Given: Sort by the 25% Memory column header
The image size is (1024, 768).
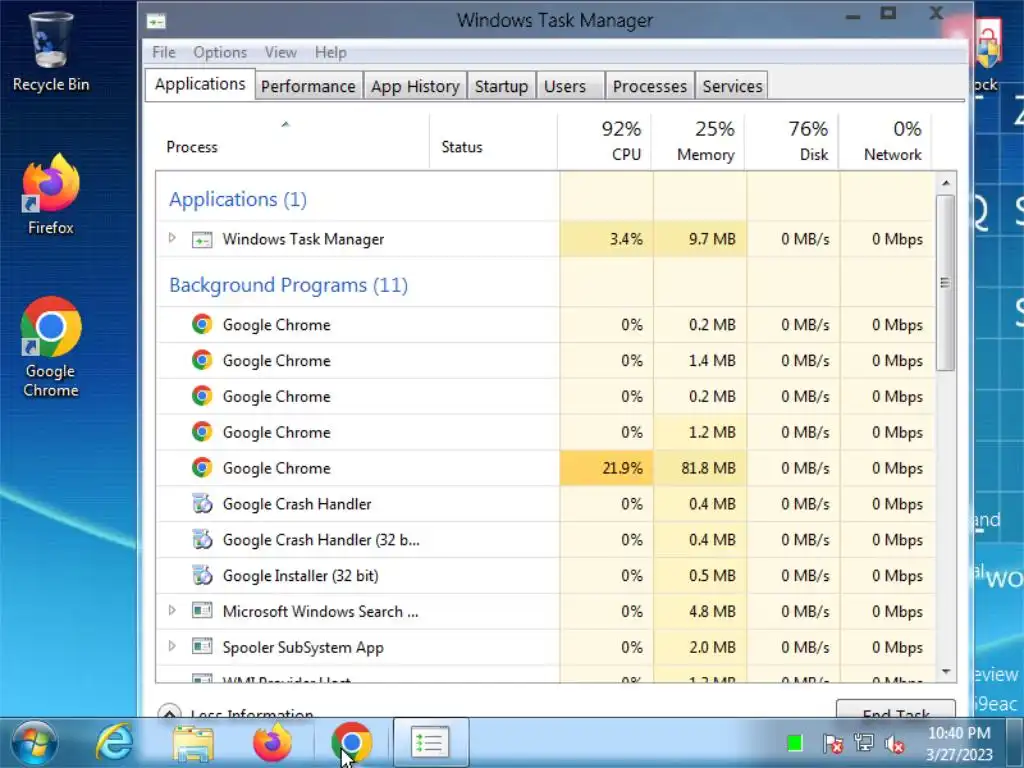Looking at the screenshot, I should [x=699, y=142].
